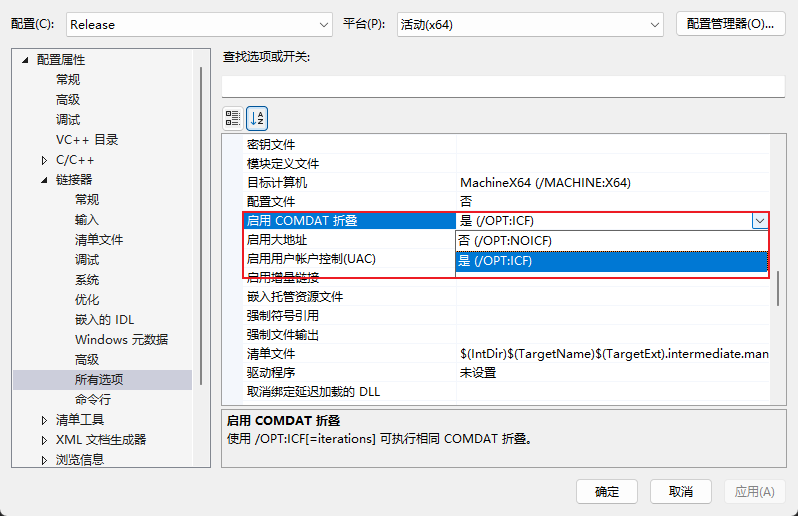Collapse the 链接器 tree node
798x516 pixels.
pos(44,180)
